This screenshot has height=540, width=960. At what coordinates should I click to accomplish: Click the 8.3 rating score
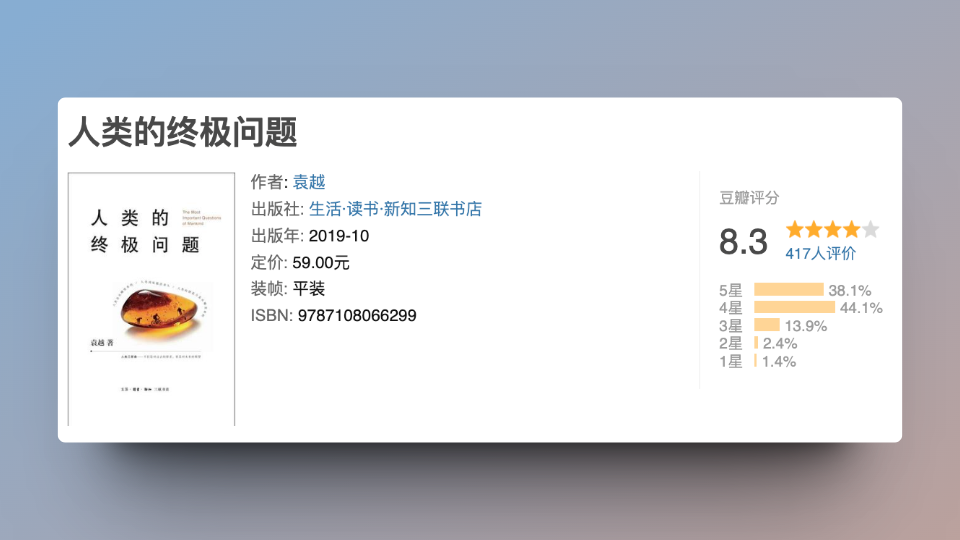pyautogui.click(x=743, y=242)
